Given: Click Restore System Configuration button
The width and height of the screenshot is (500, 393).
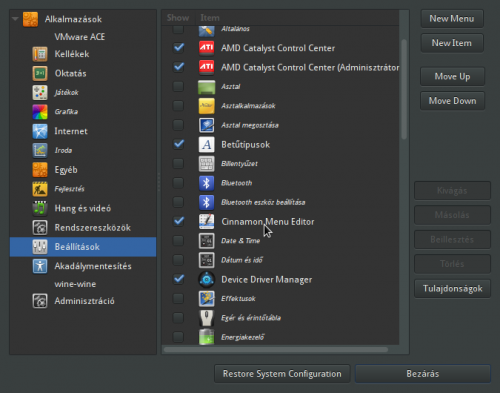Looking at the screenshot, I should point(282,374).
